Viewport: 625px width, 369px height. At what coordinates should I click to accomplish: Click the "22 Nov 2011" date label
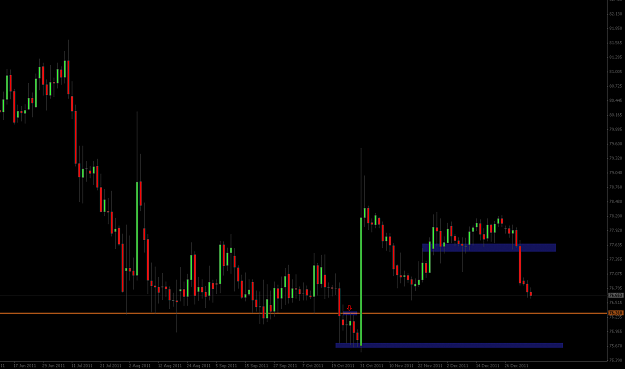[x=430, y=365]
